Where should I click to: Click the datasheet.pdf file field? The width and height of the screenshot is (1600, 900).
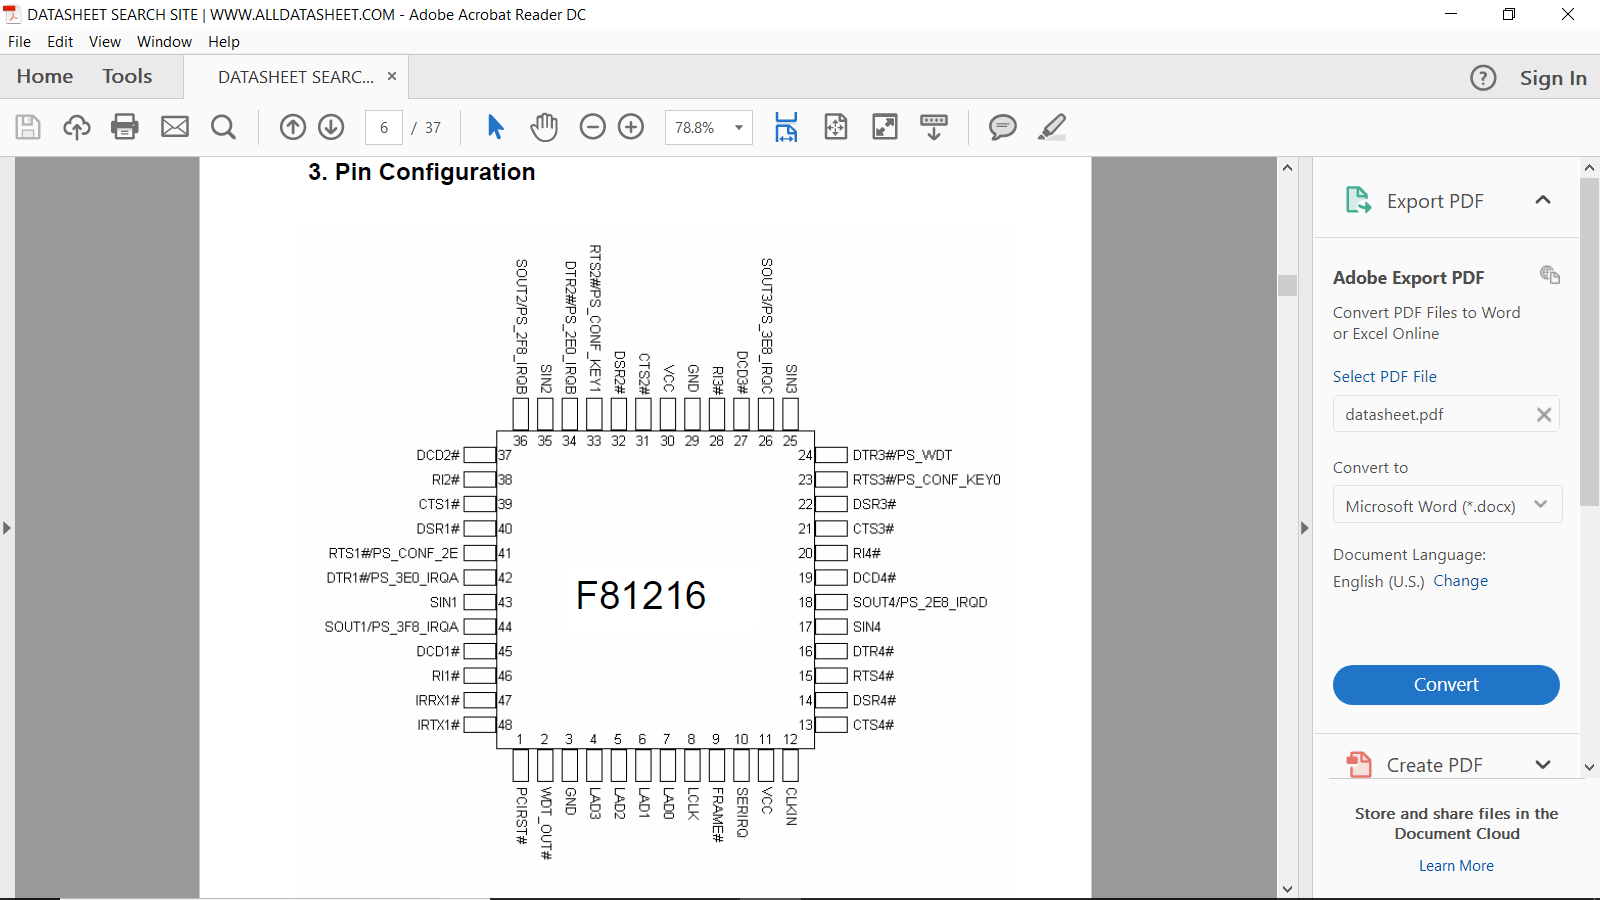coord(1446,414)
